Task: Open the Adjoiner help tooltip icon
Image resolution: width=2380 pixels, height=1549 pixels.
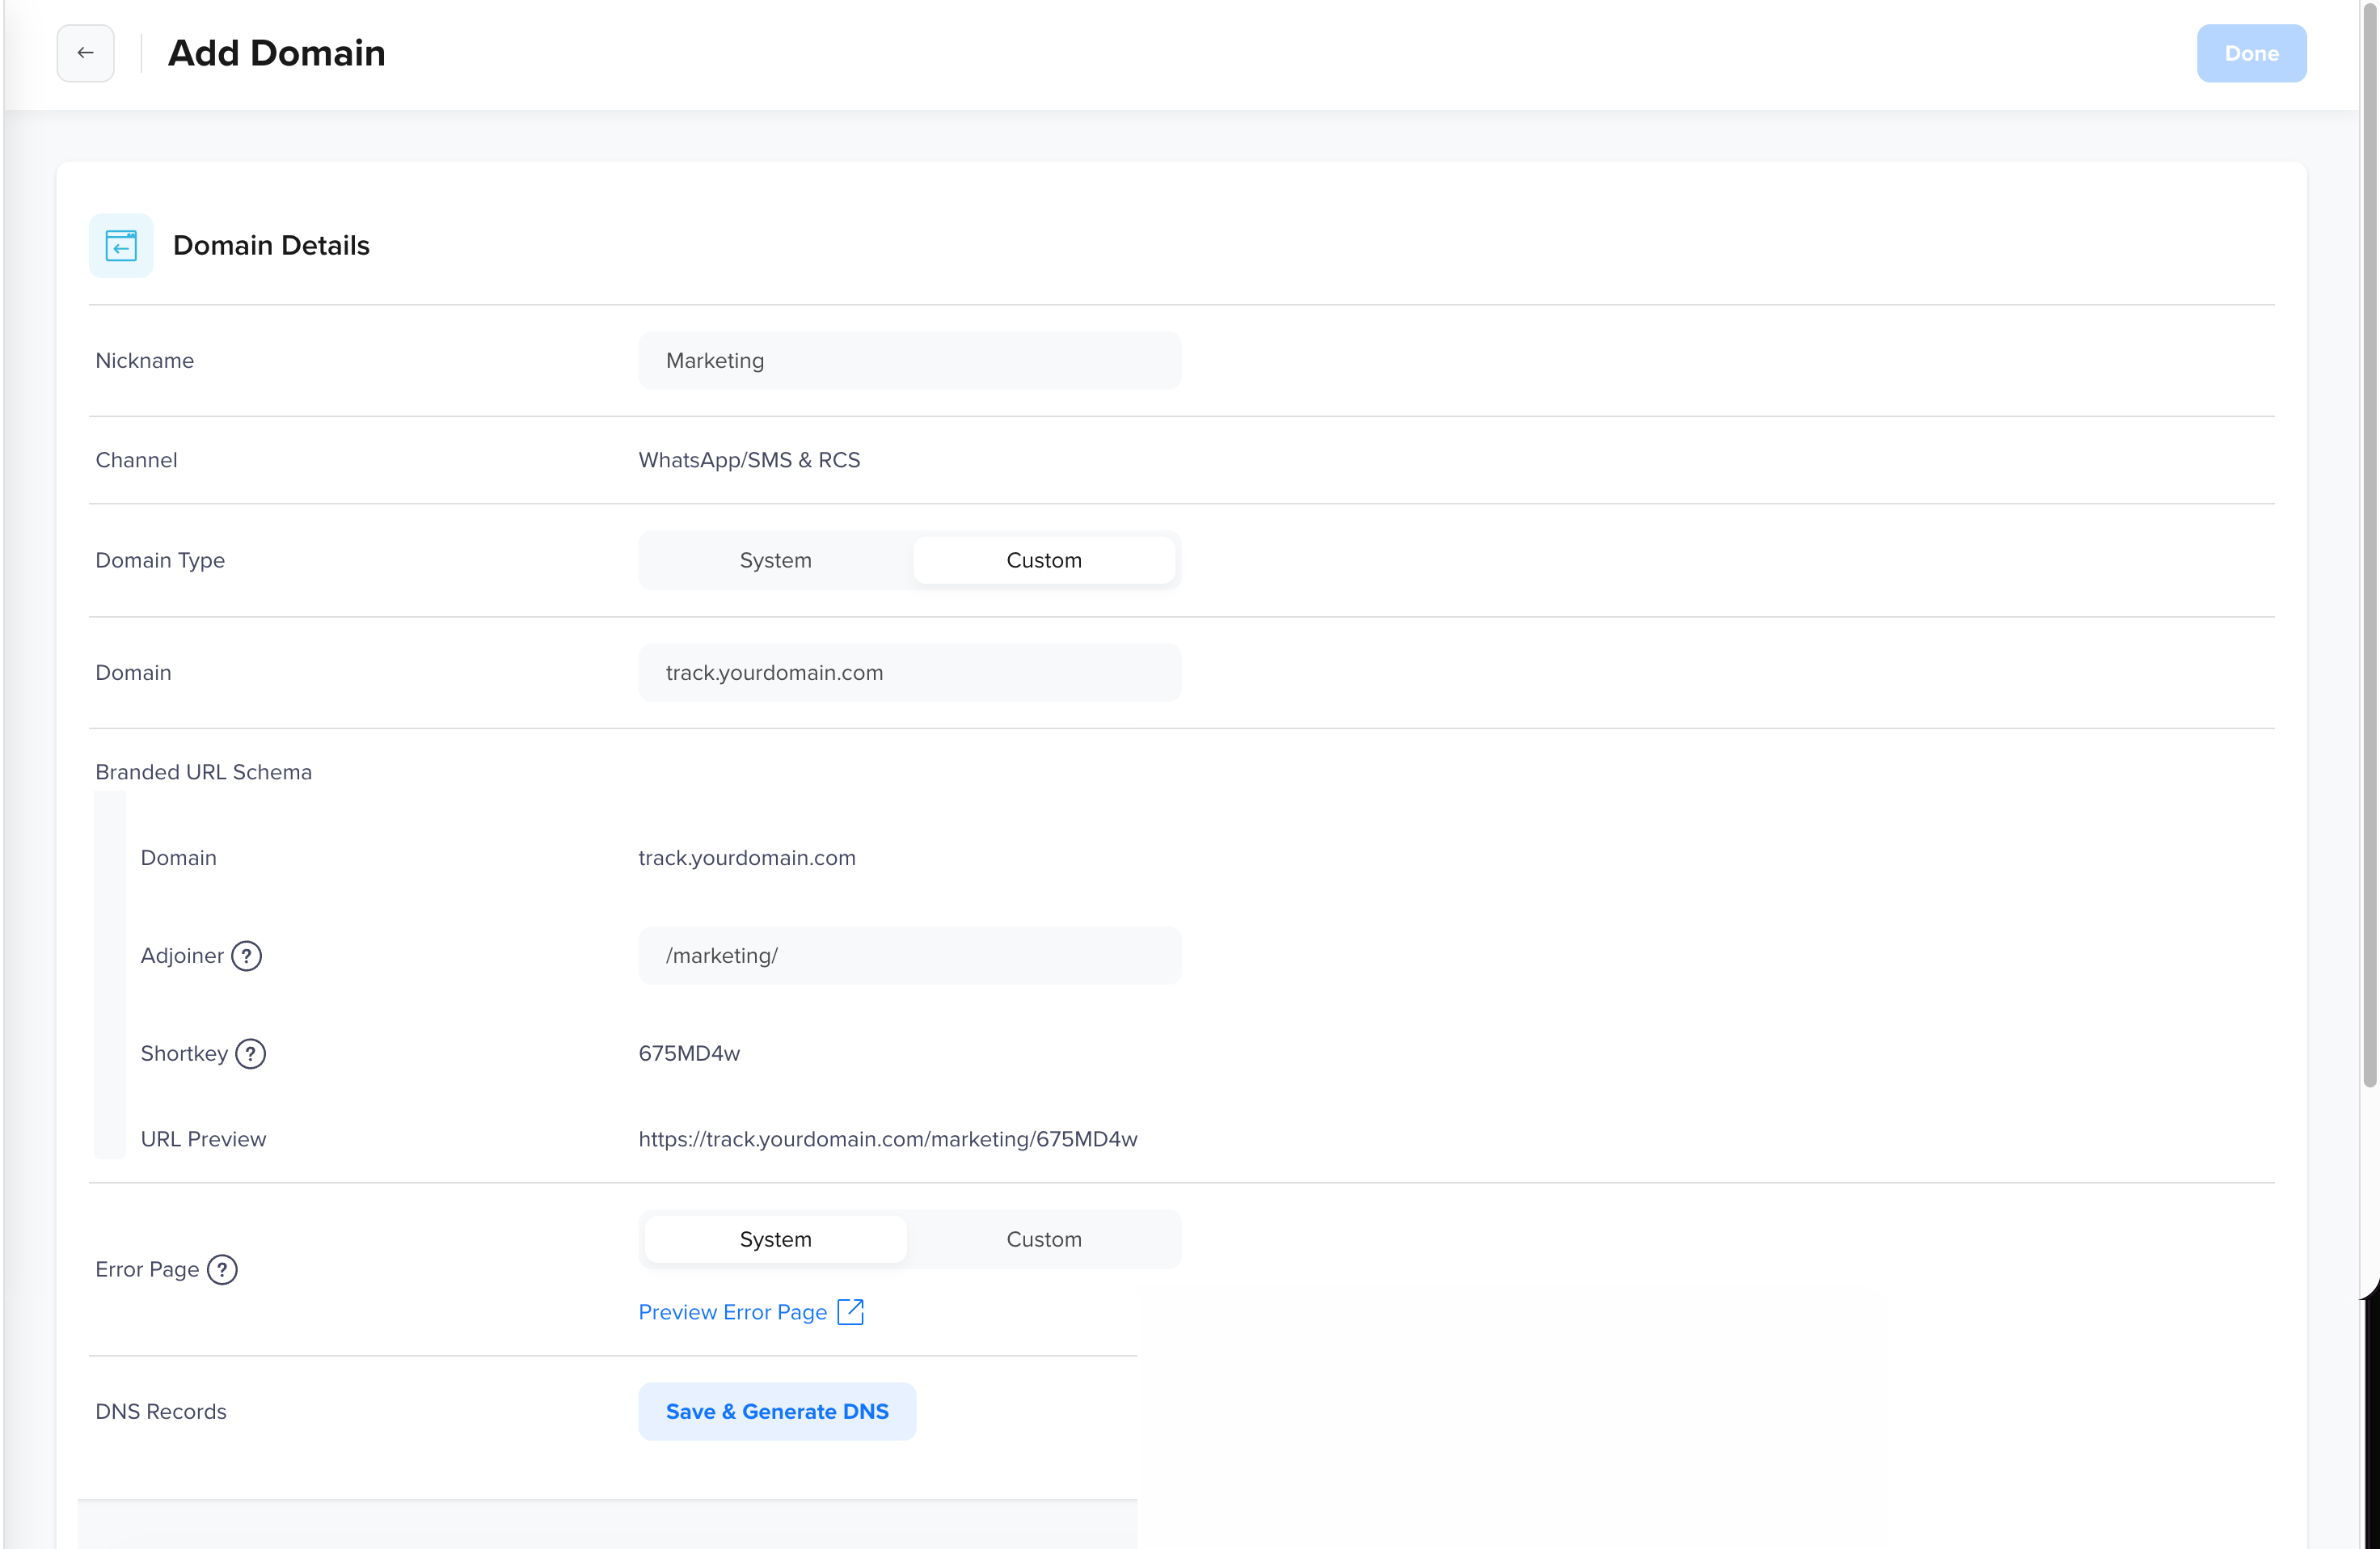Action: click(x=246, y=956)
